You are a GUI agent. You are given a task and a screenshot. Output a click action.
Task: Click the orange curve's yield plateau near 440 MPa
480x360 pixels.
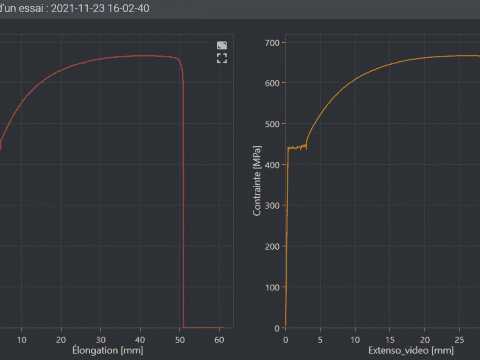click(x=297, y=147)
